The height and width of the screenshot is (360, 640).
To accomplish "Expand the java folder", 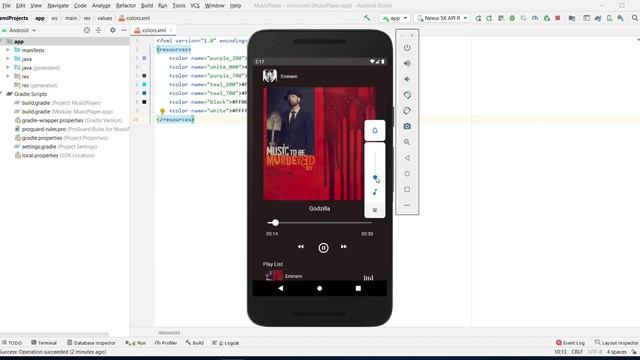I will tap(8, 59).
